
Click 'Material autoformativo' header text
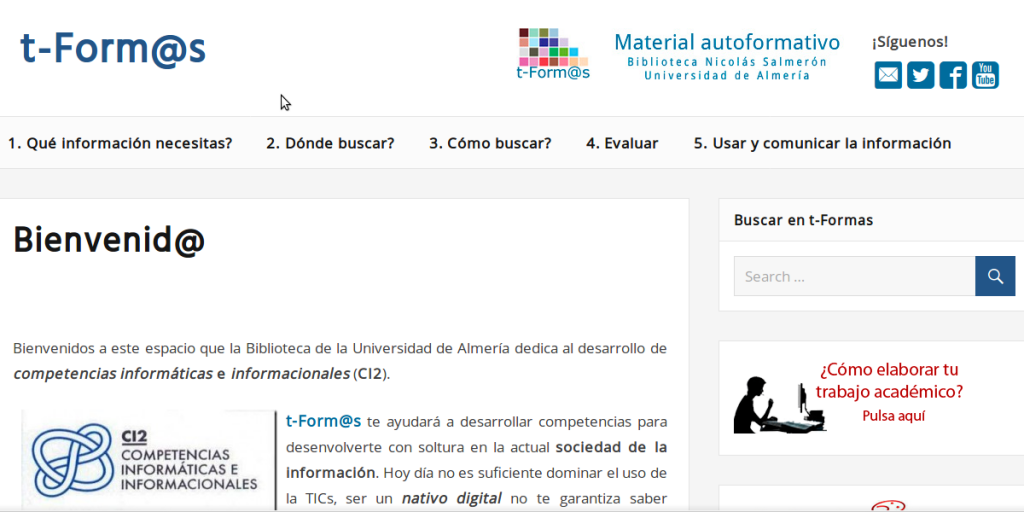tap(727, 42)
